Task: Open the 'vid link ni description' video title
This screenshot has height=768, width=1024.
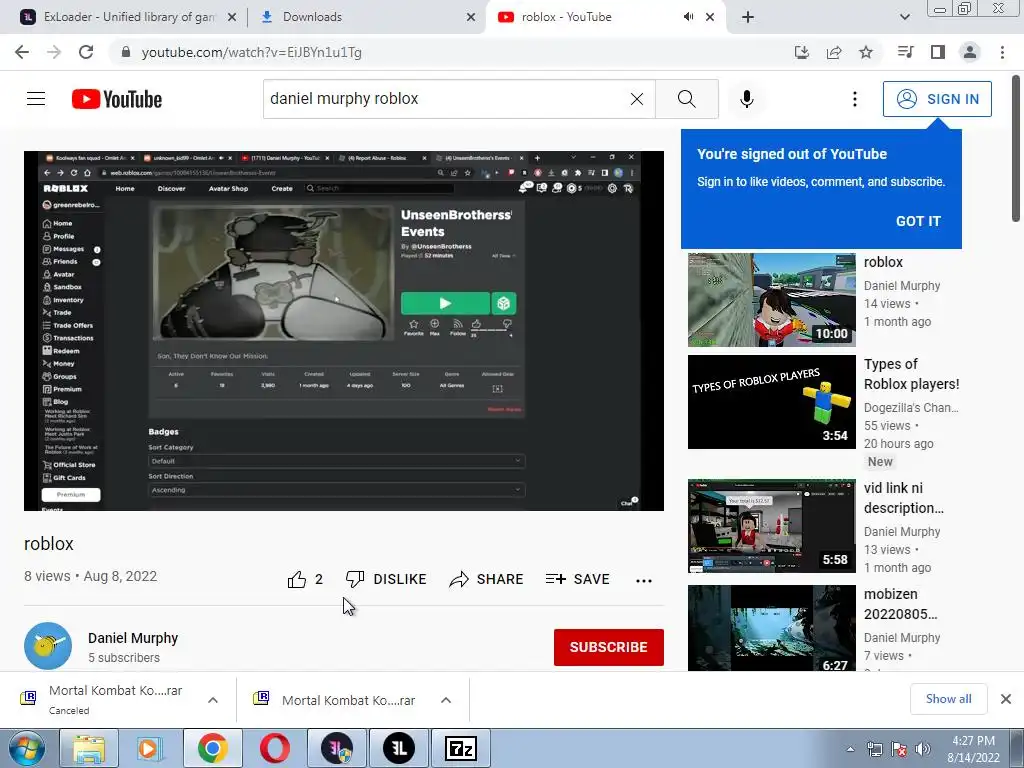Action: 904,498
